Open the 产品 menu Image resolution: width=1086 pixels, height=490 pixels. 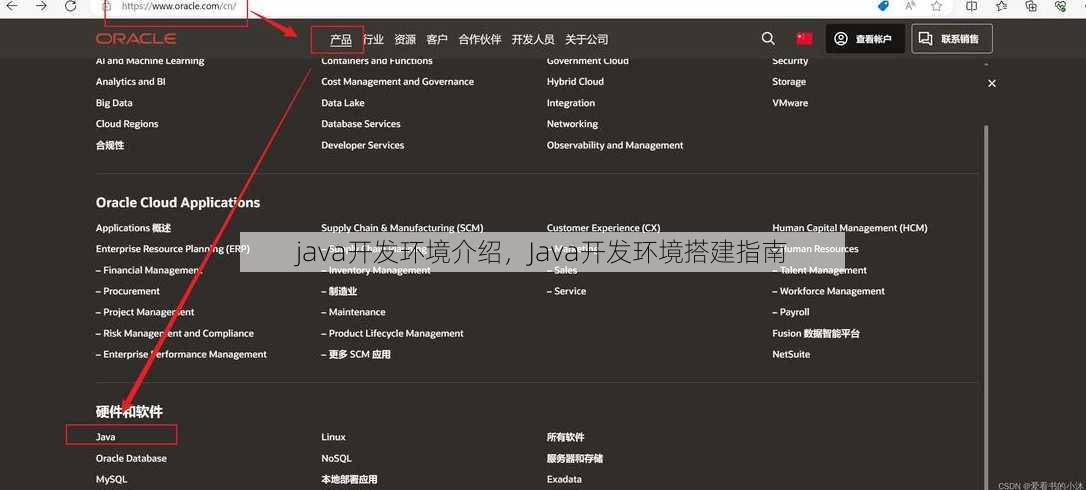[341, 40]
